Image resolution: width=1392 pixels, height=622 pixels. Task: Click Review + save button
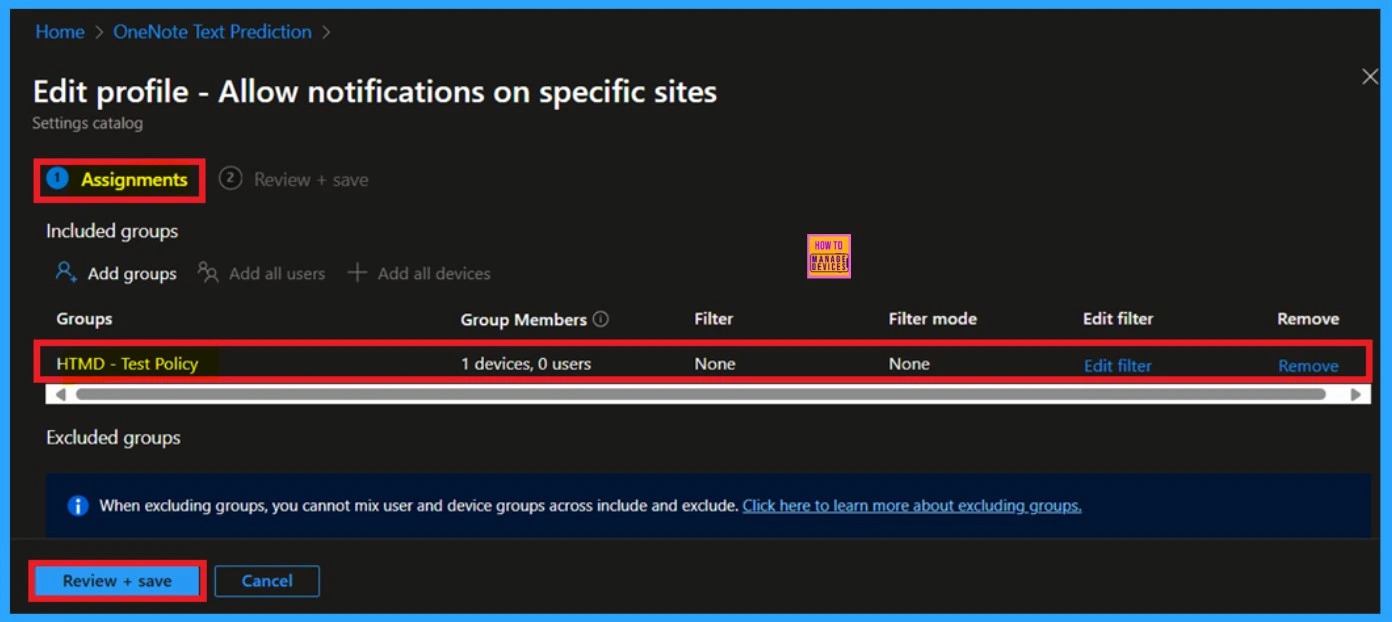tap(117, 581)
